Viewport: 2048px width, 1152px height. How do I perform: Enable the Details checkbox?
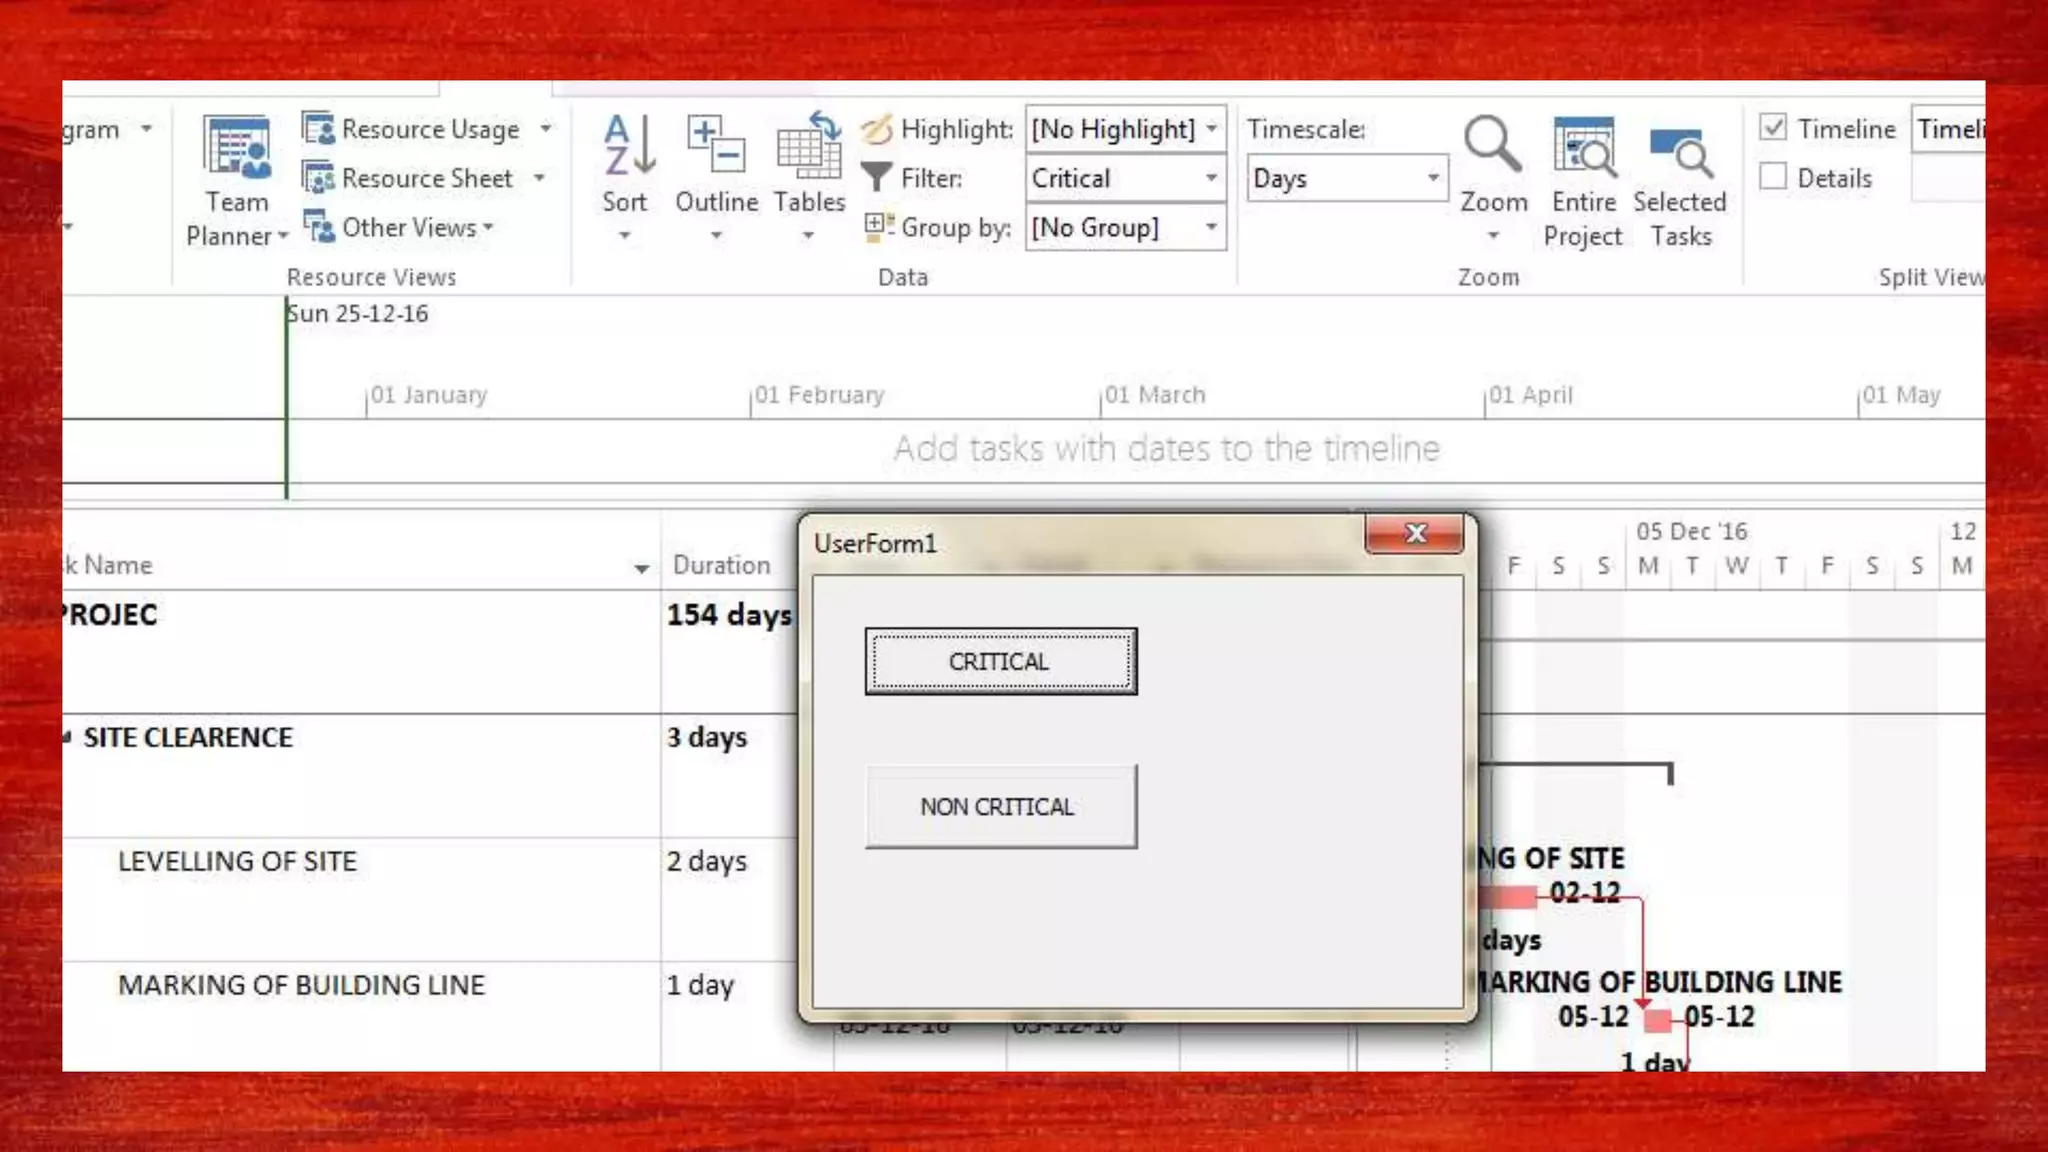(1773, 177)
